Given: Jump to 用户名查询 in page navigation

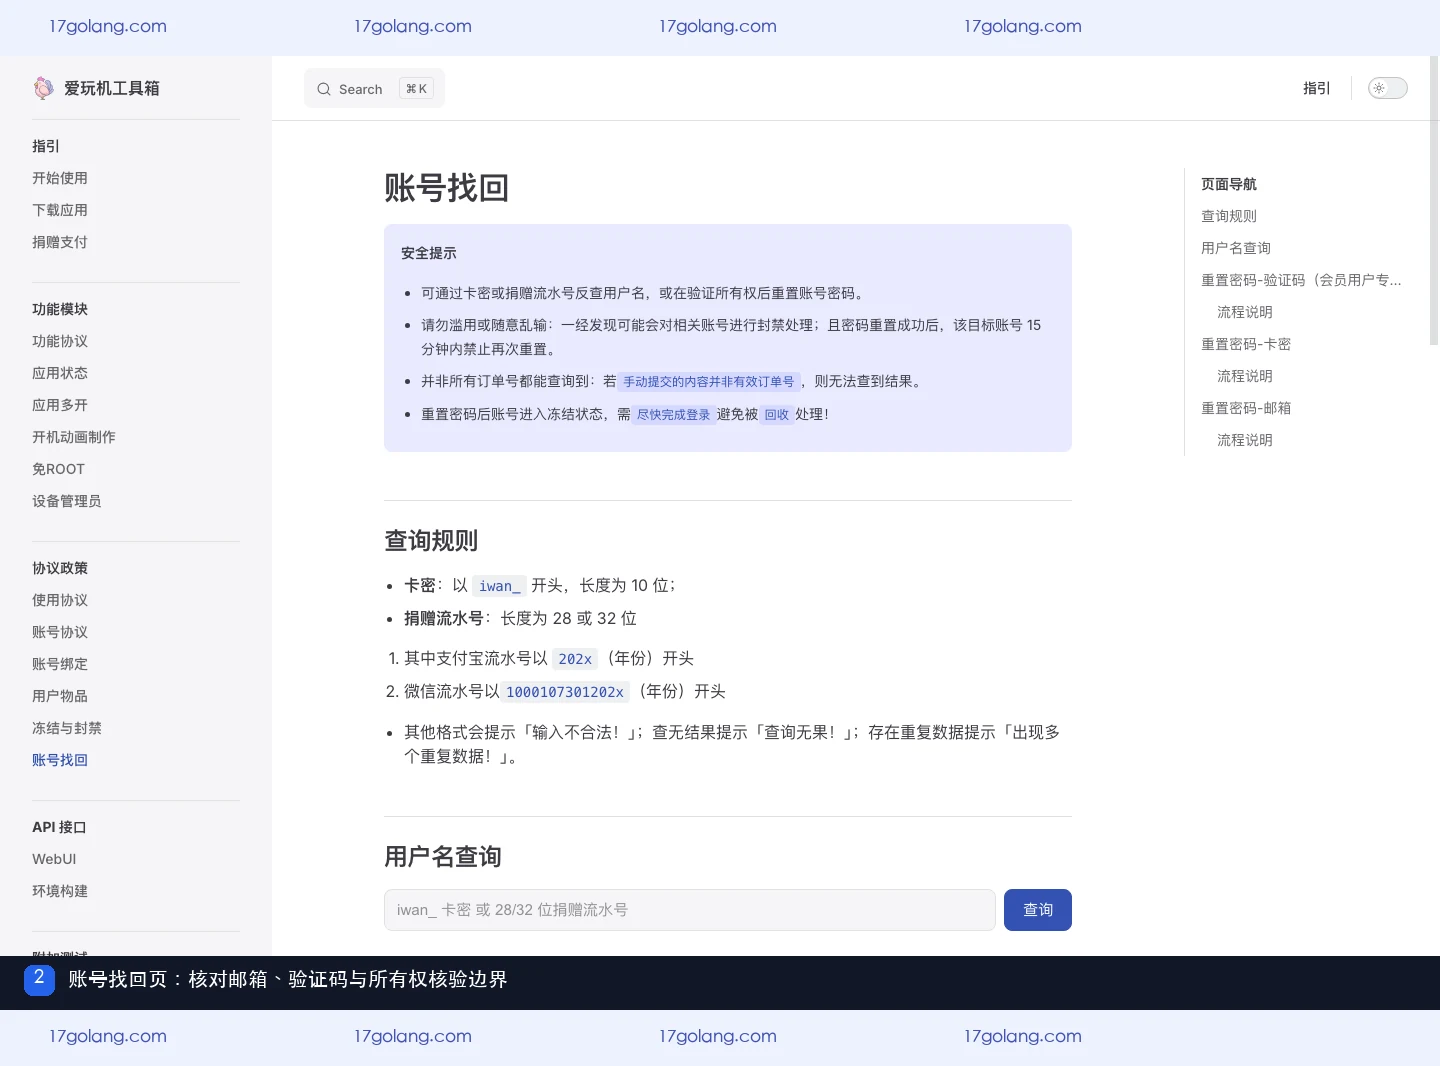Looking at the screenshot, I should click(x=1236, y=248).
